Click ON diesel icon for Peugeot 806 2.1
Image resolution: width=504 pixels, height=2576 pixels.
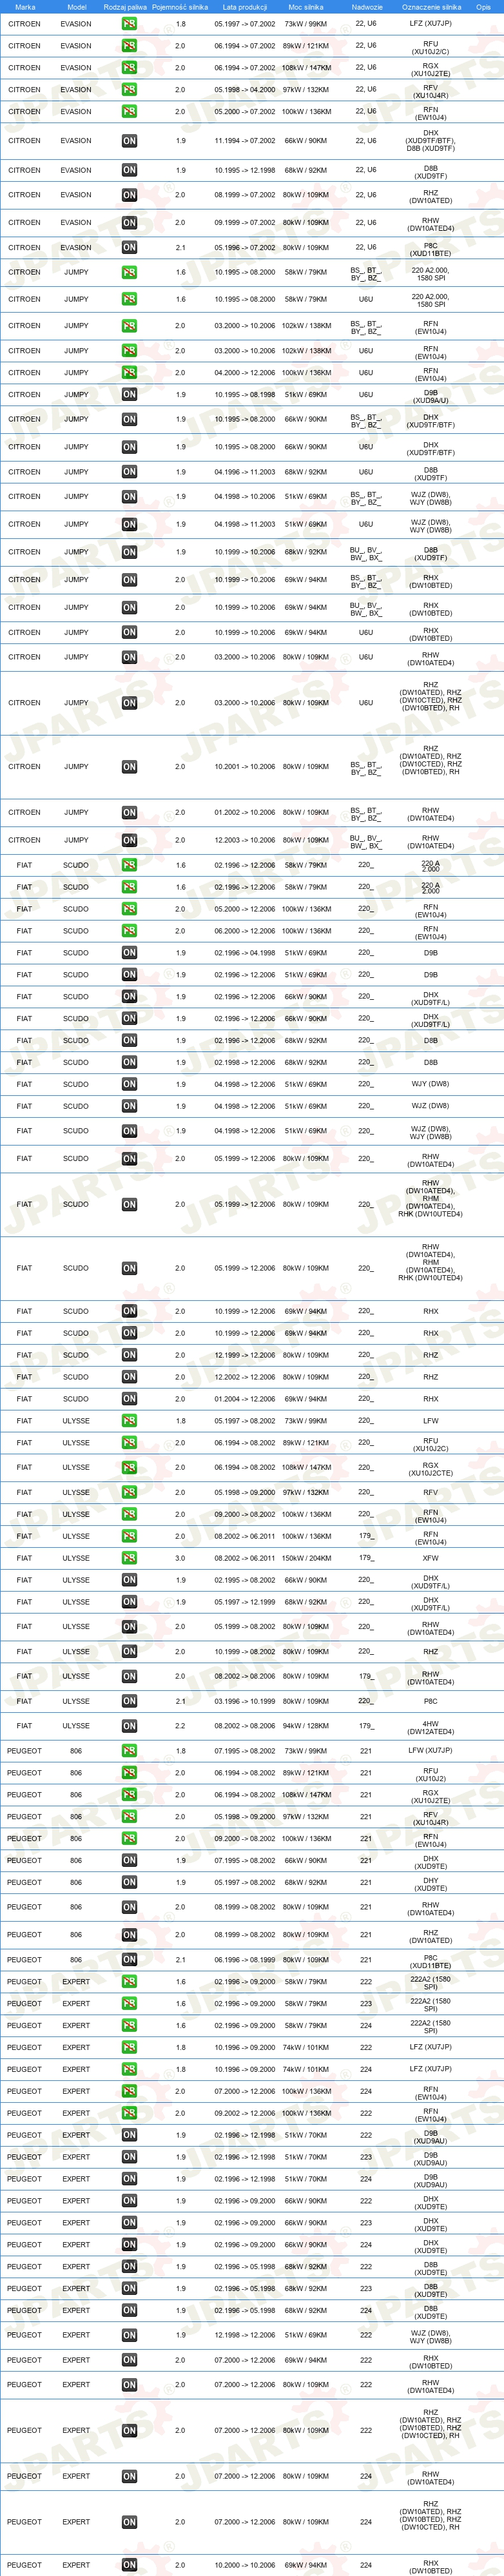(x=129, y=1960)
